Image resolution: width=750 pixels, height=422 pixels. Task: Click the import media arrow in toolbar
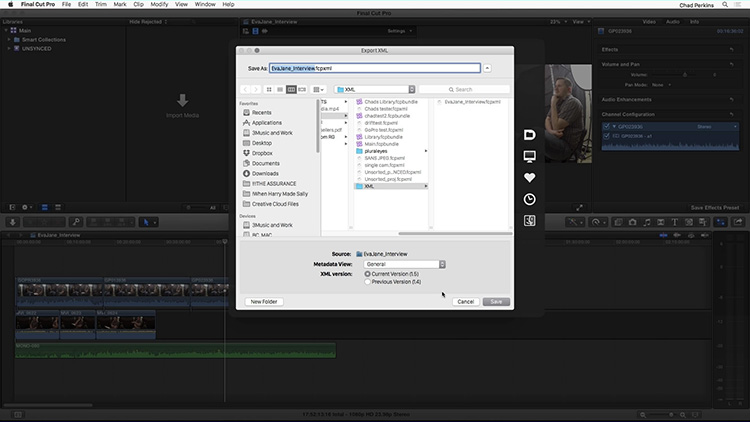coord(13,222)
